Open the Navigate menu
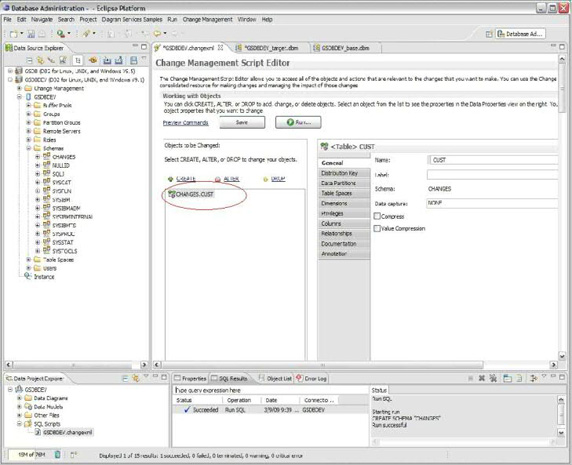 click(42, 19)
